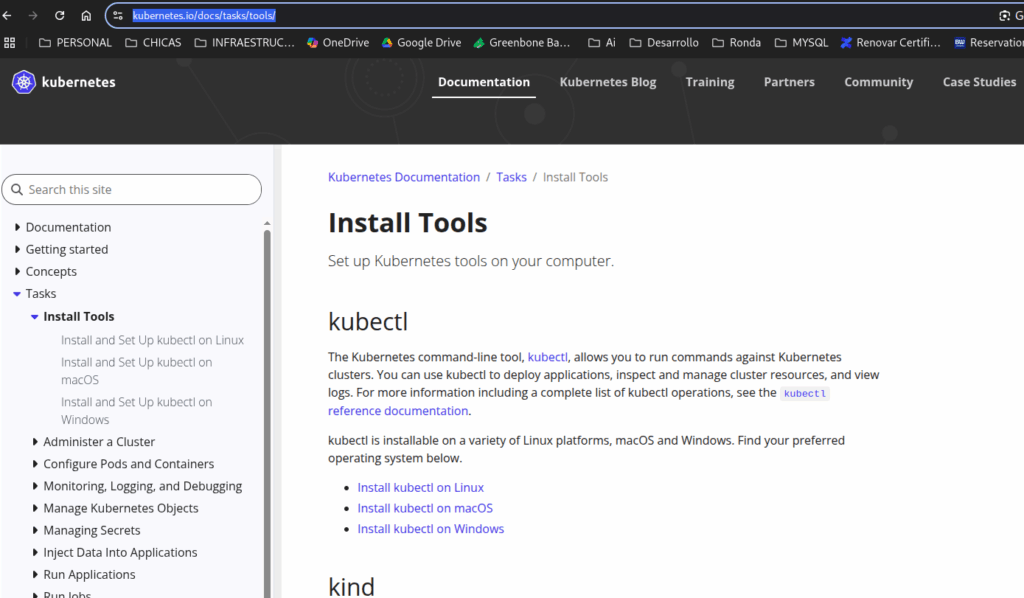
Task: Click the sidebar scrollbar up arrow
Action: click(x=267, y=223)
